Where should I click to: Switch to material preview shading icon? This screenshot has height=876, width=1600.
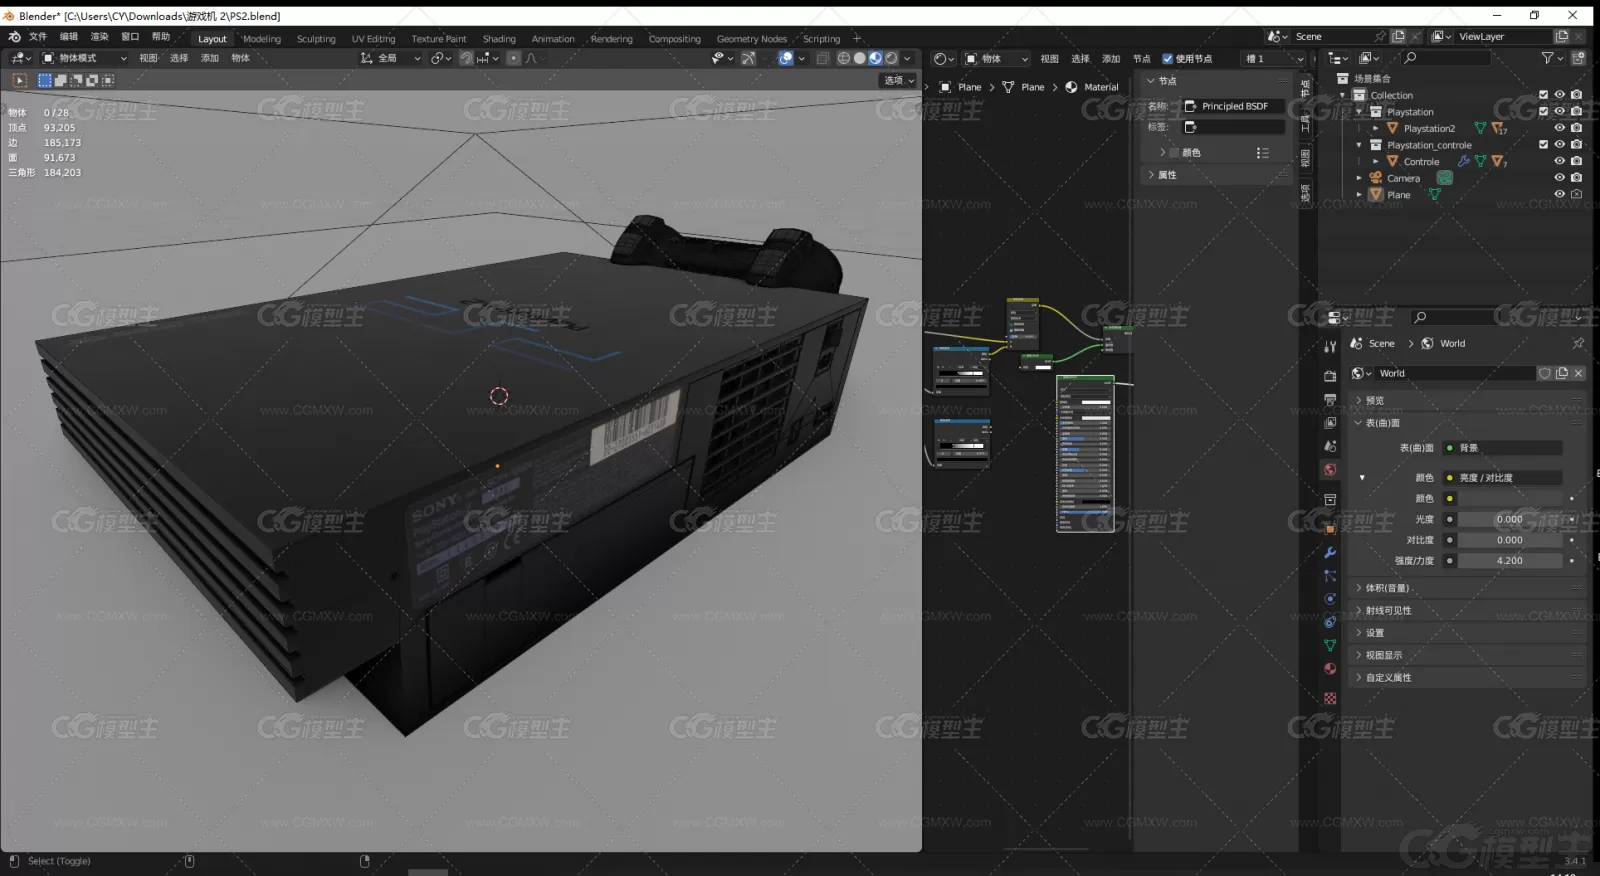pos(876,58)
